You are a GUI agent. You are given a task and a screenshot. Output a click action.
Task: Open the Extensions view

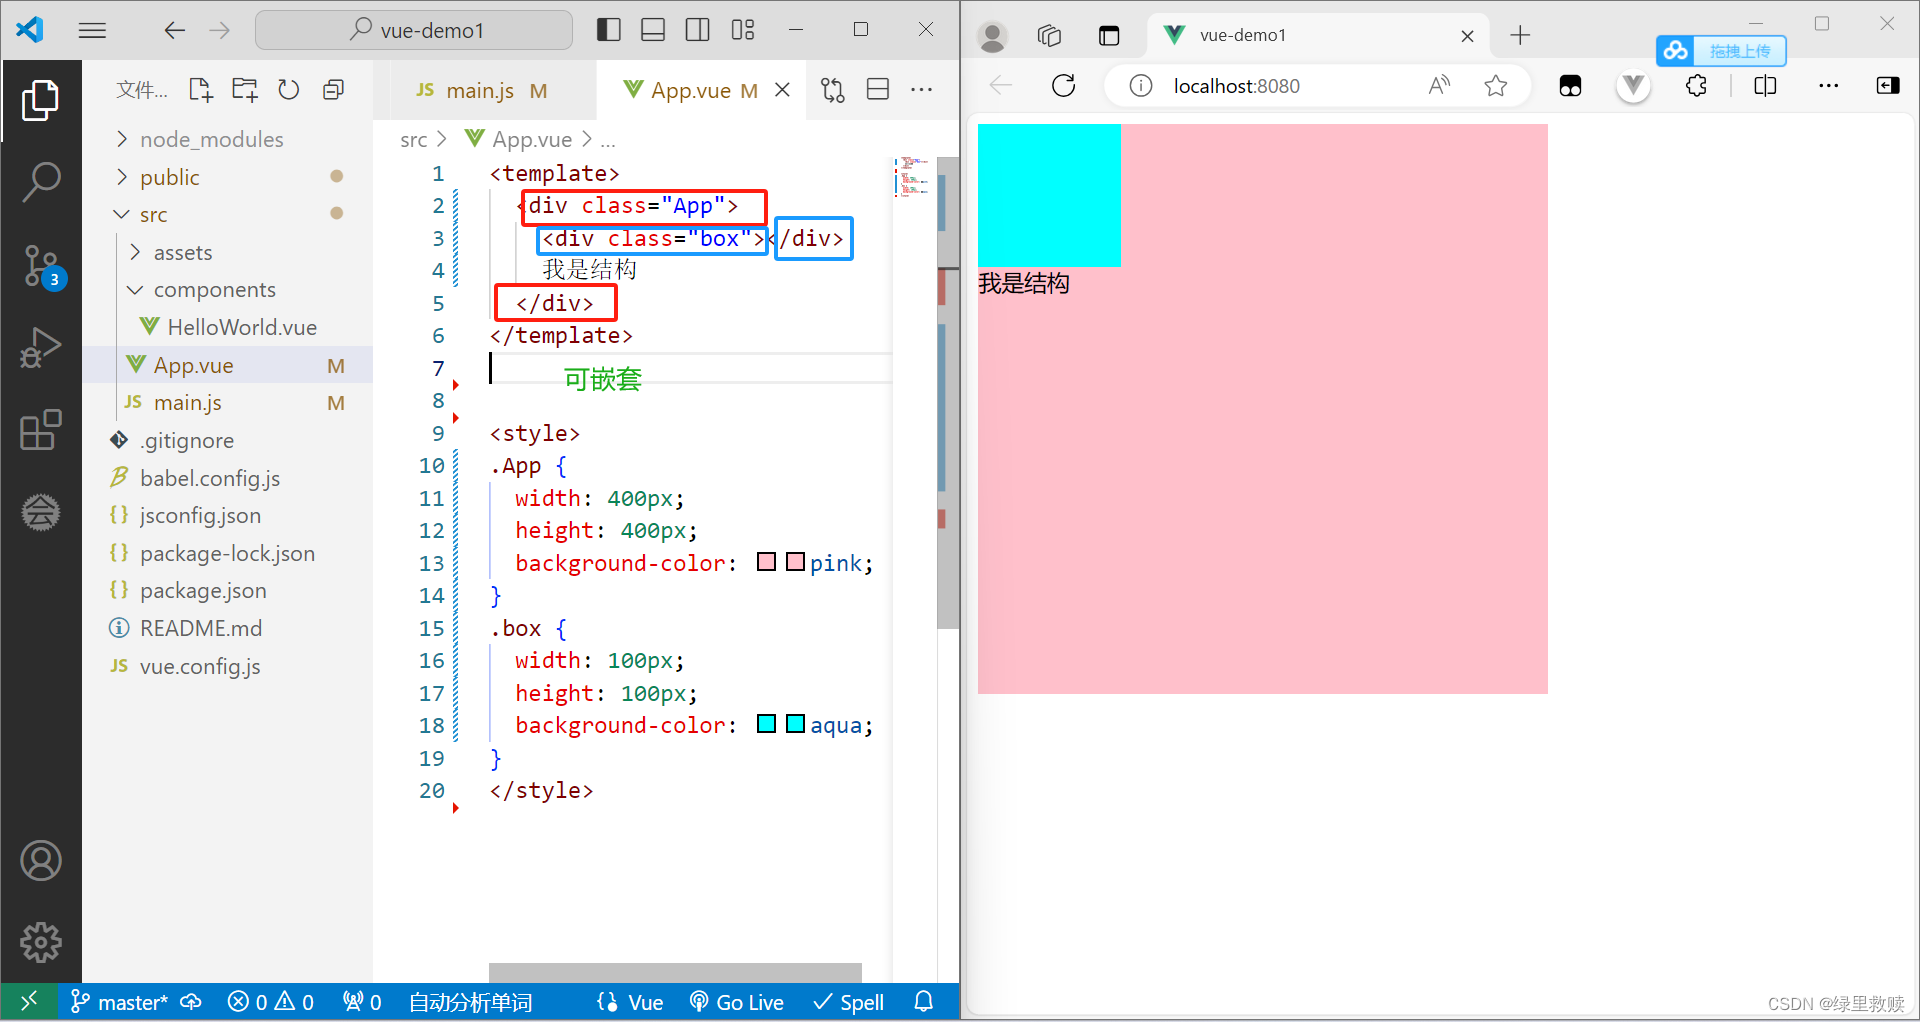coord(41,430)
